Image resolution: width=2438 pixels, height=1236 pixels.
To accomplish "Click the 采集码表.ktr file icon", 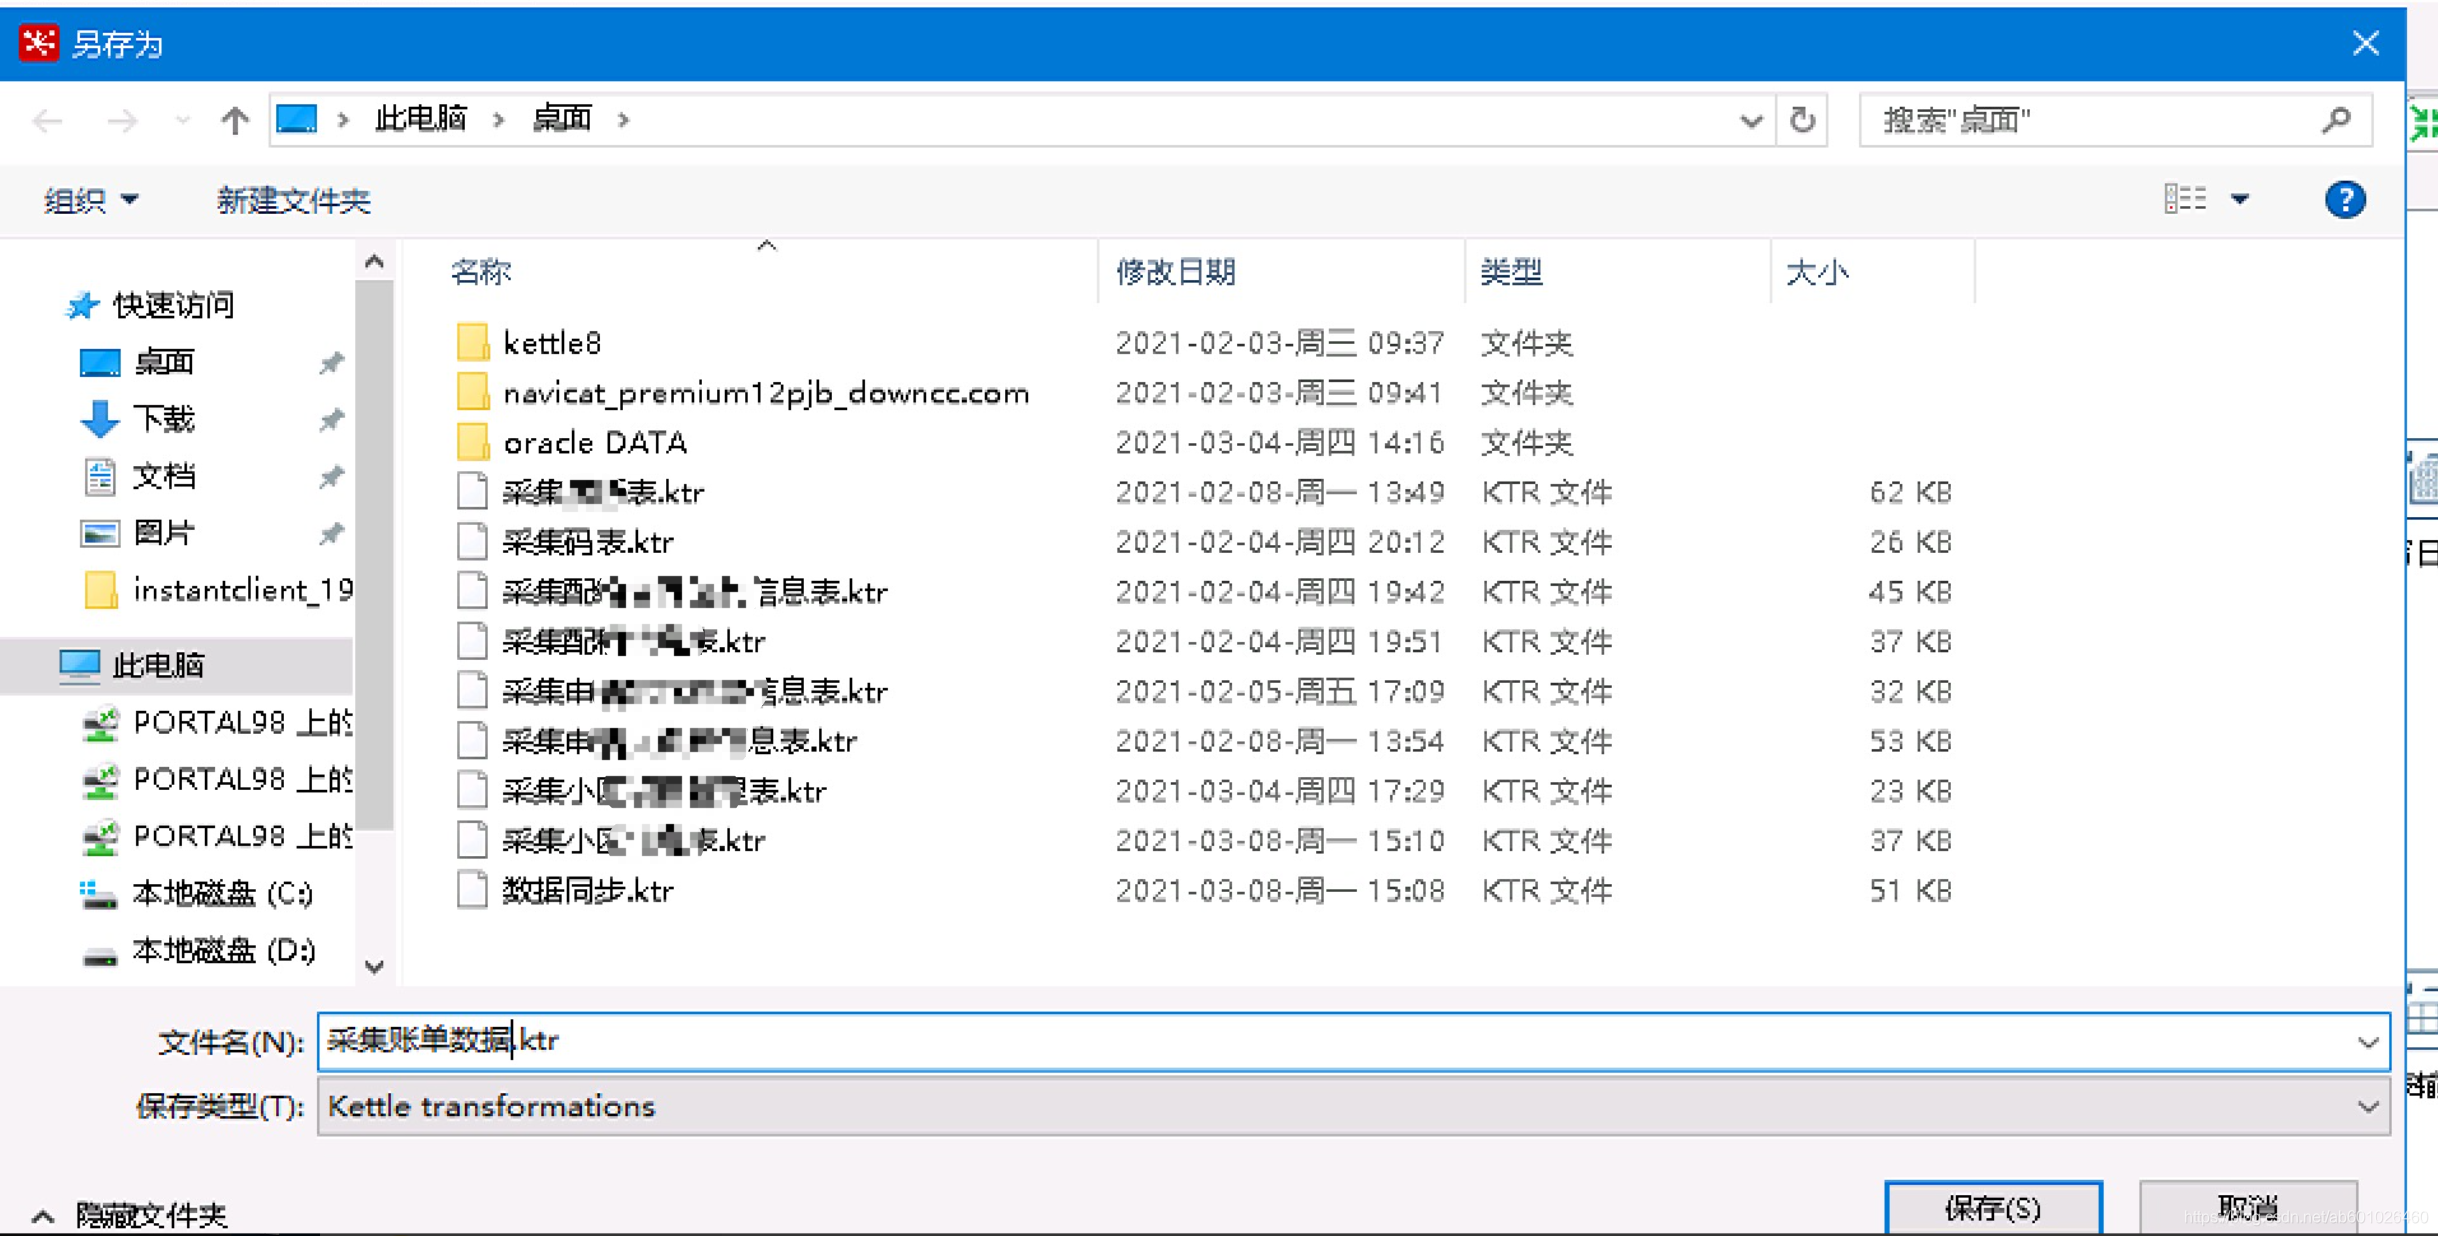I will (x=472, y=542).
